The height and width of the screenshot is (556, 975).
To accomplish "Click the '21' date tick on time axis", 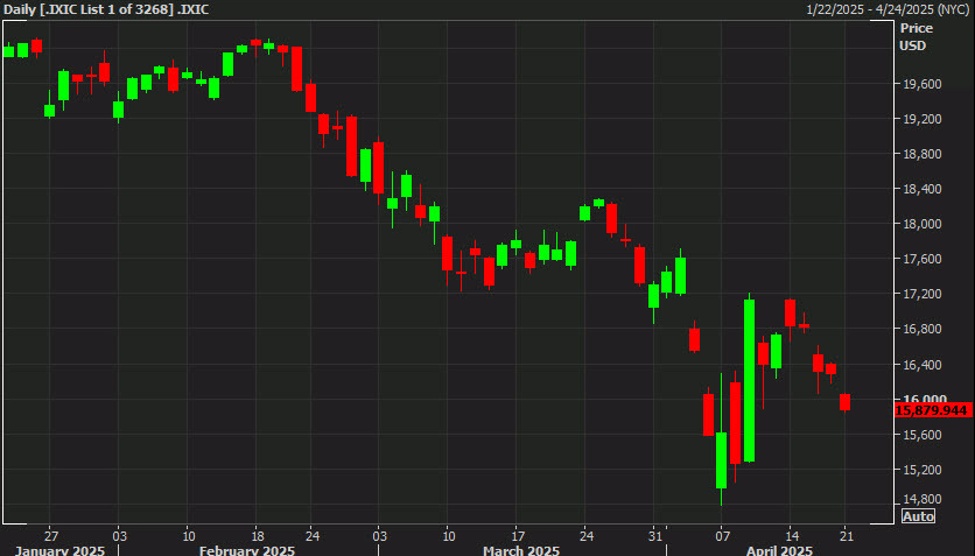I will [846, 533].
